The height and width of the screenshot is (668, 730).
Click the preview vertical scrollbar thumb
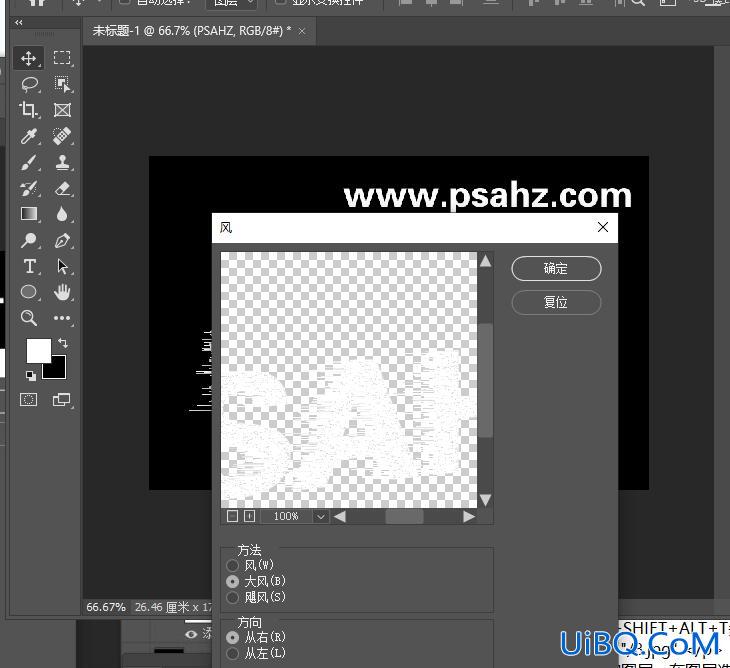click(486, 380)
